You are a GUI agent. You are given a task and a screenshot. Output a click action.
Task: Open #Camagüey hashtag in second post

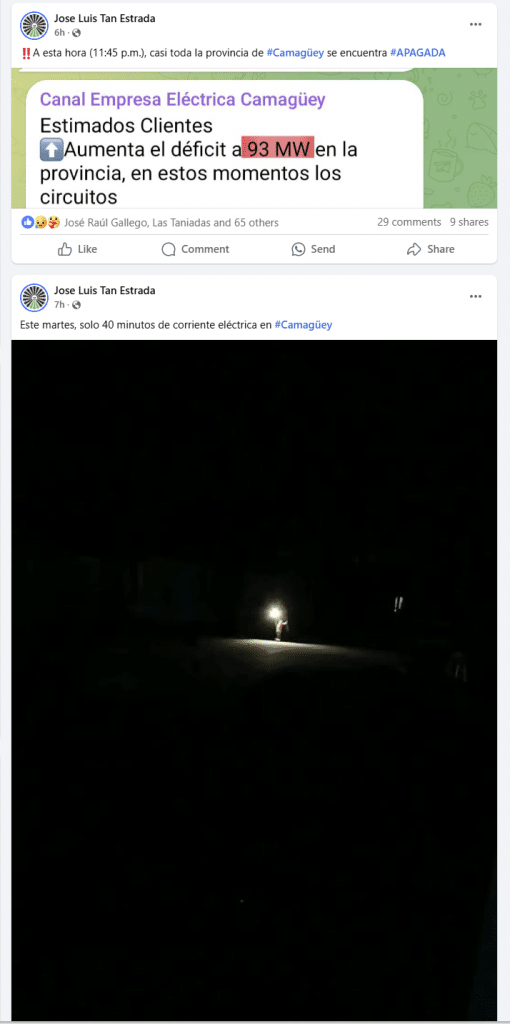pyautogui.click(x=303, y=325)
